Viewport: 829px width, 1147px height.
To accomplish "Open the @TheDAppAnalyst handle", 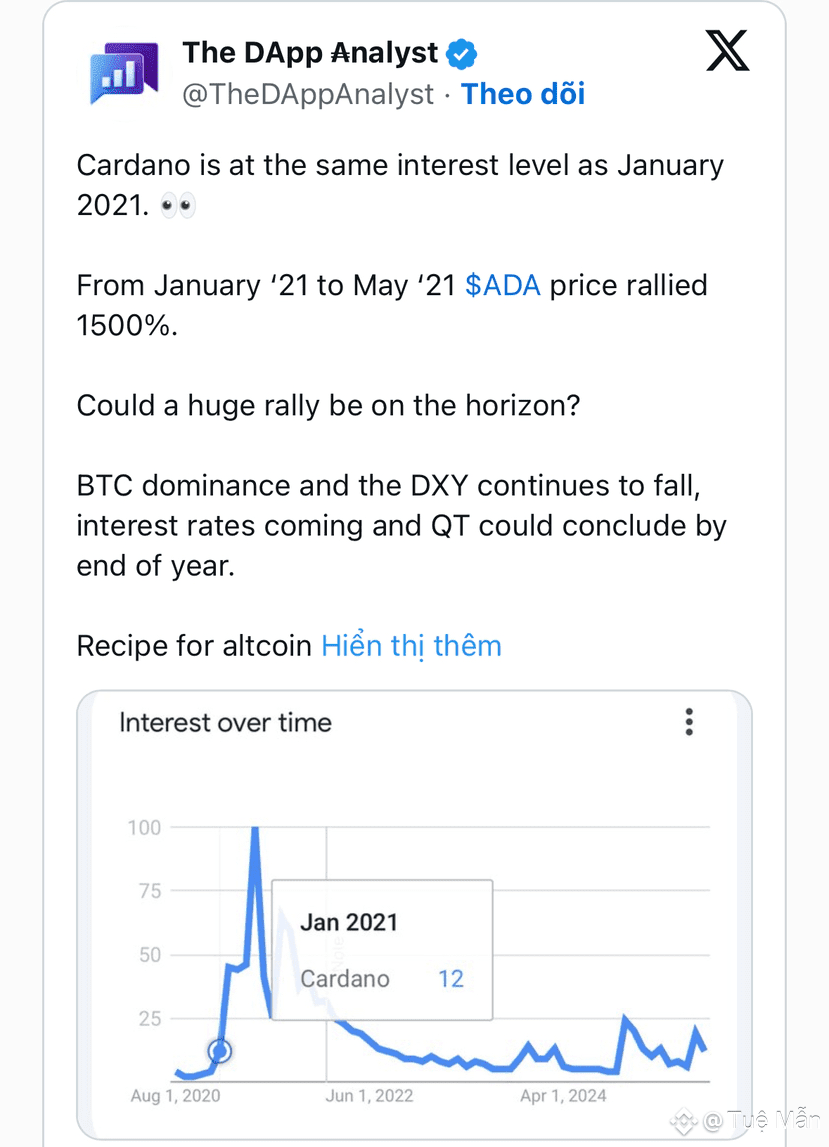I will [x=308, y=94].
